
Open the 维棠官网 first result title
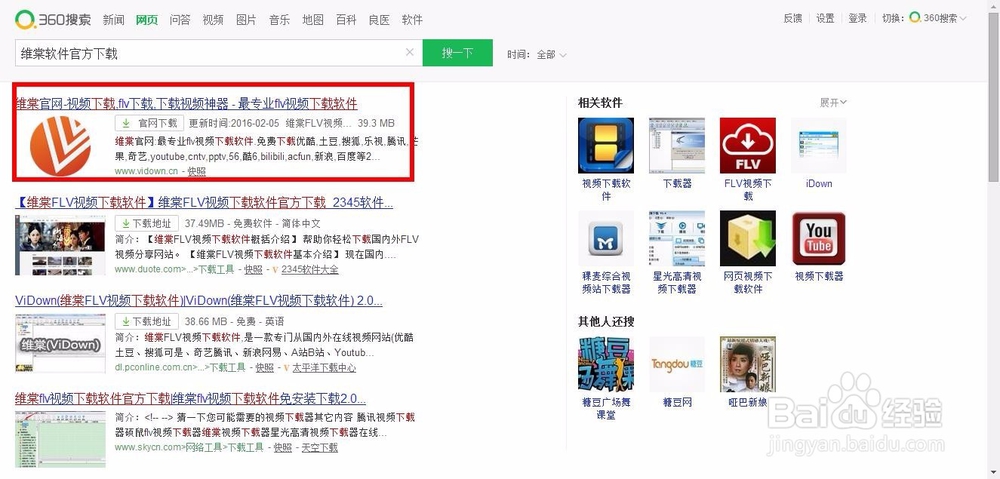click(186, 104)
